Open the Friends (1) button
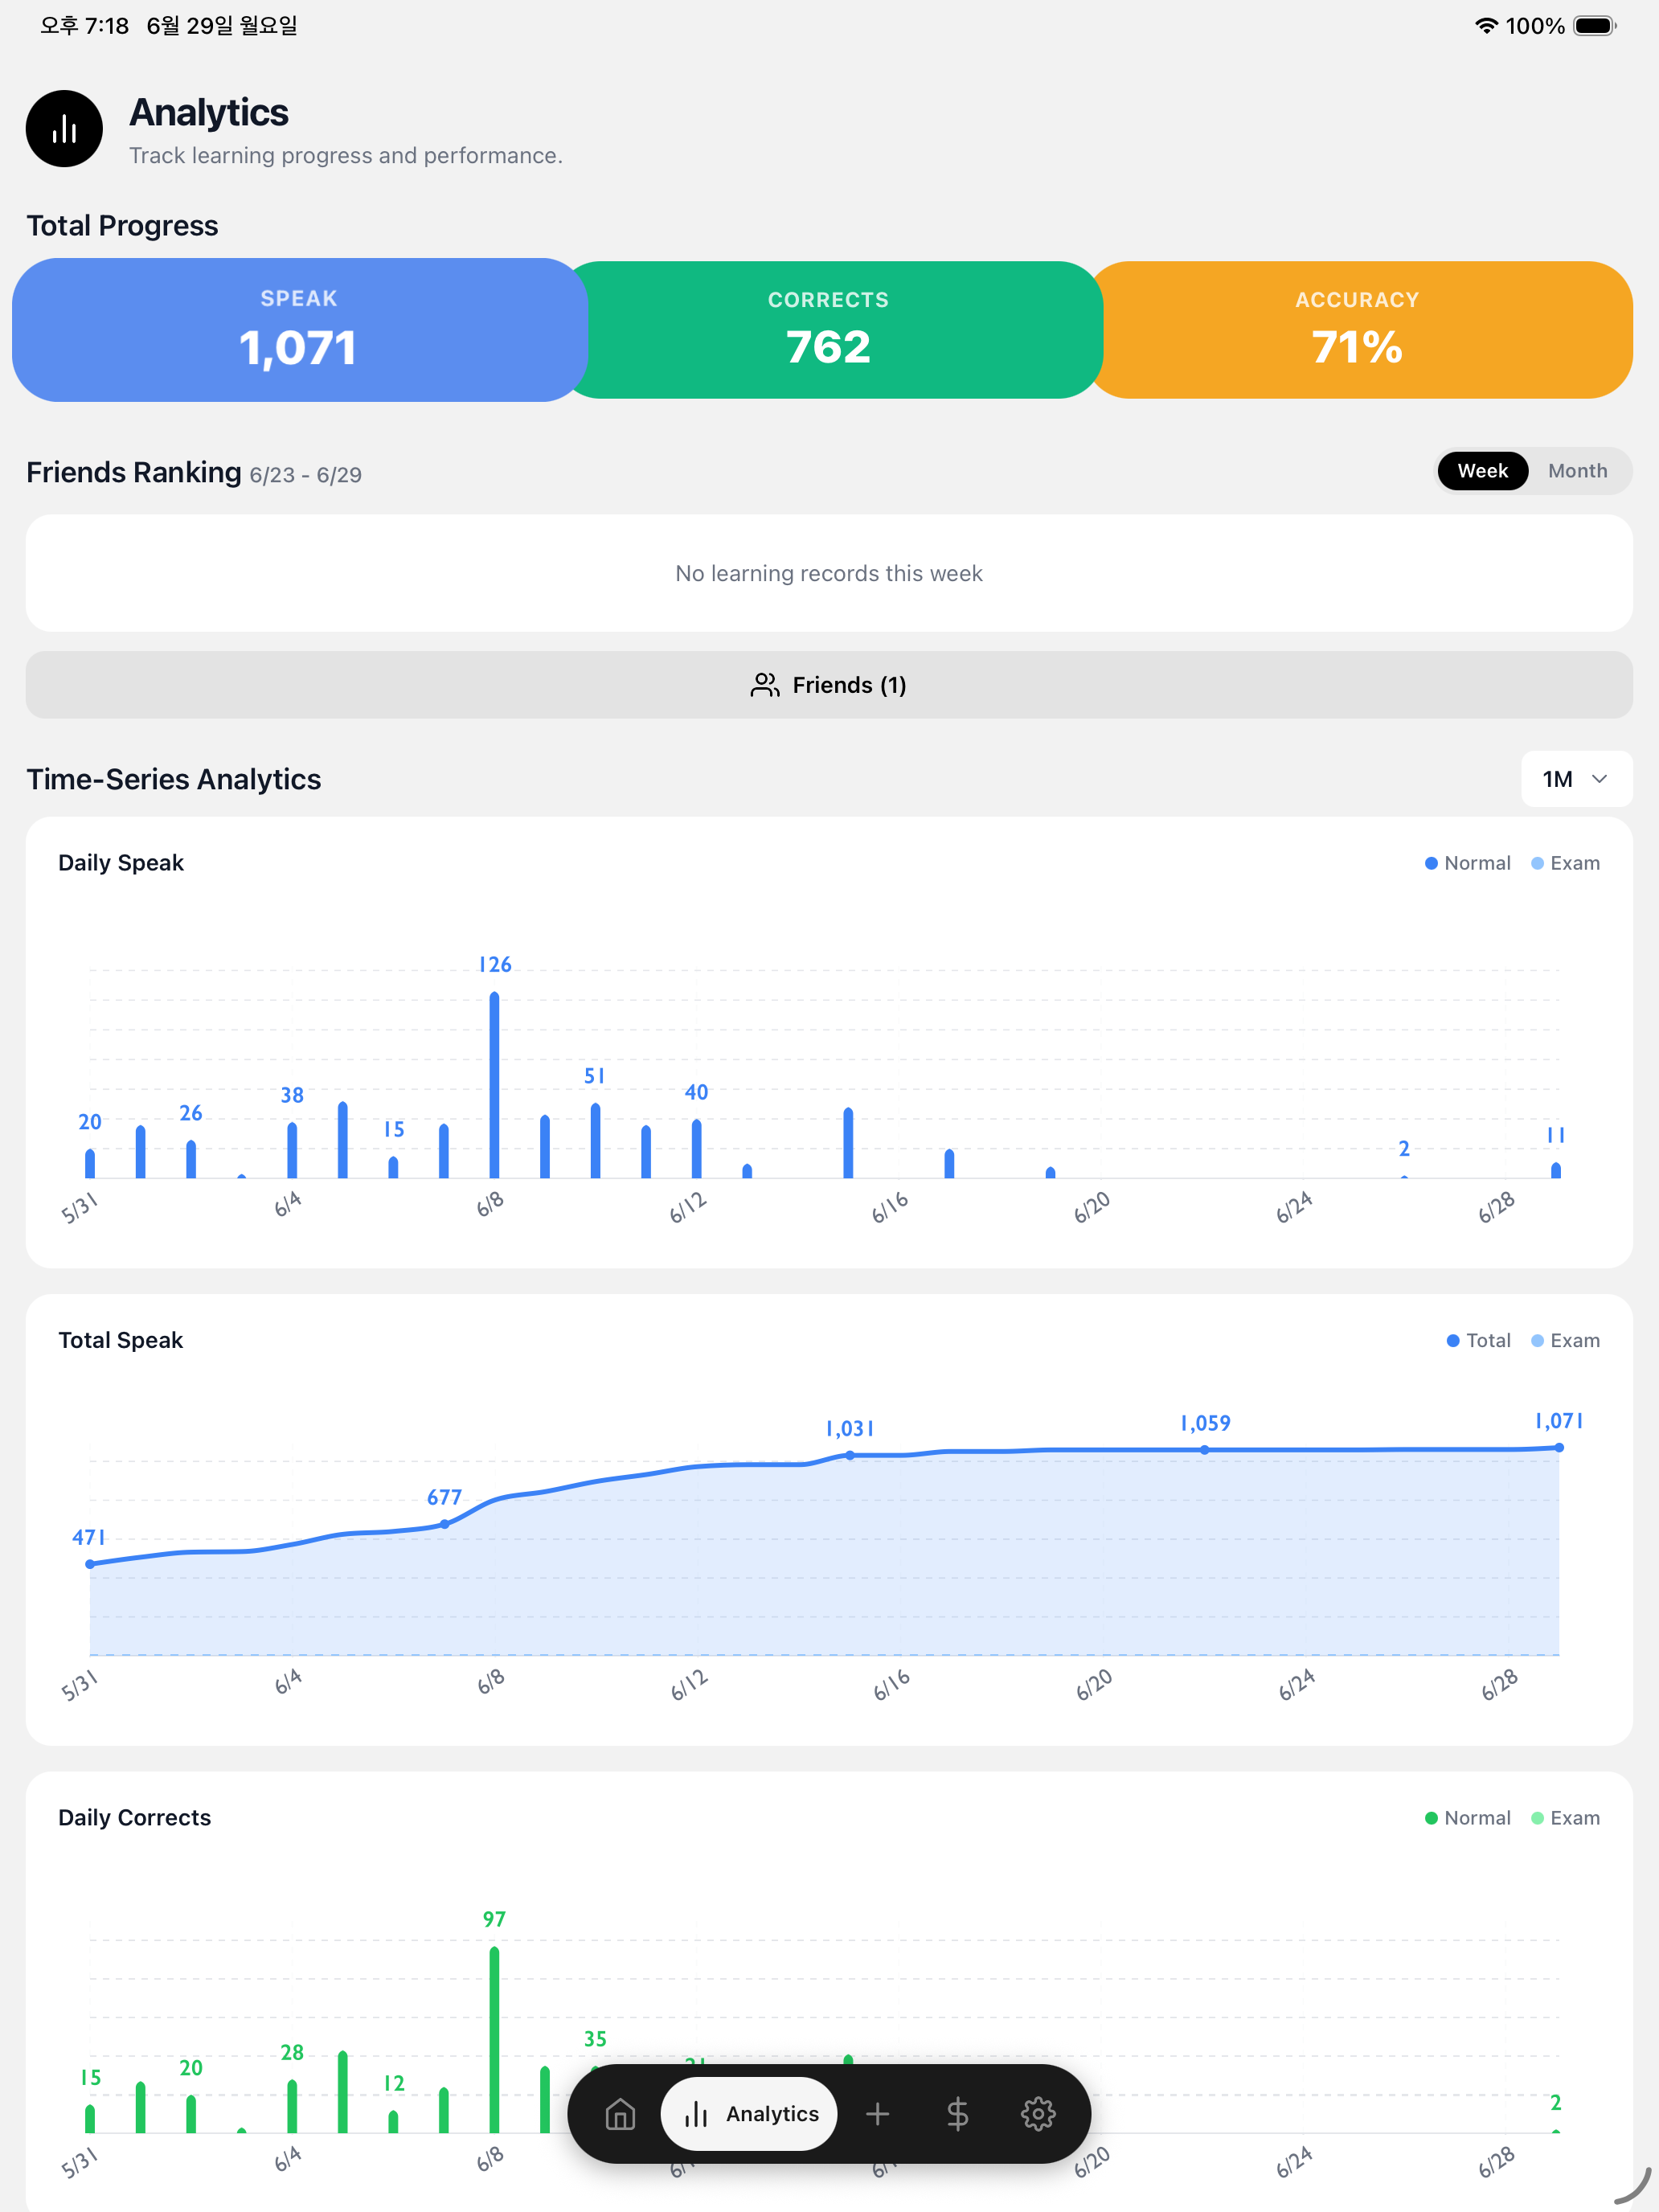 point(829,685)
